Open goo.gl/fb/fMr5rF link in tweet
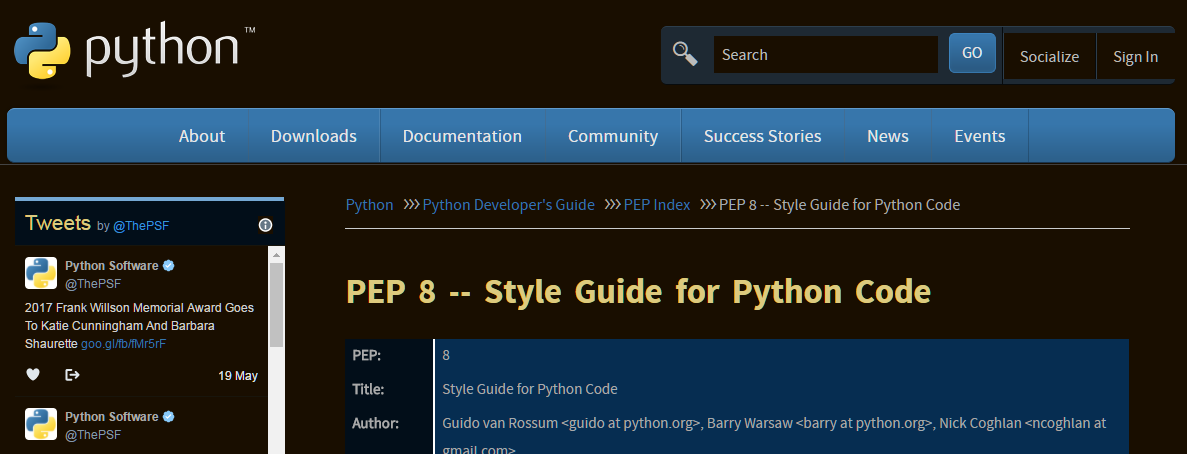The image size is (1187, 454). (123, 344)
